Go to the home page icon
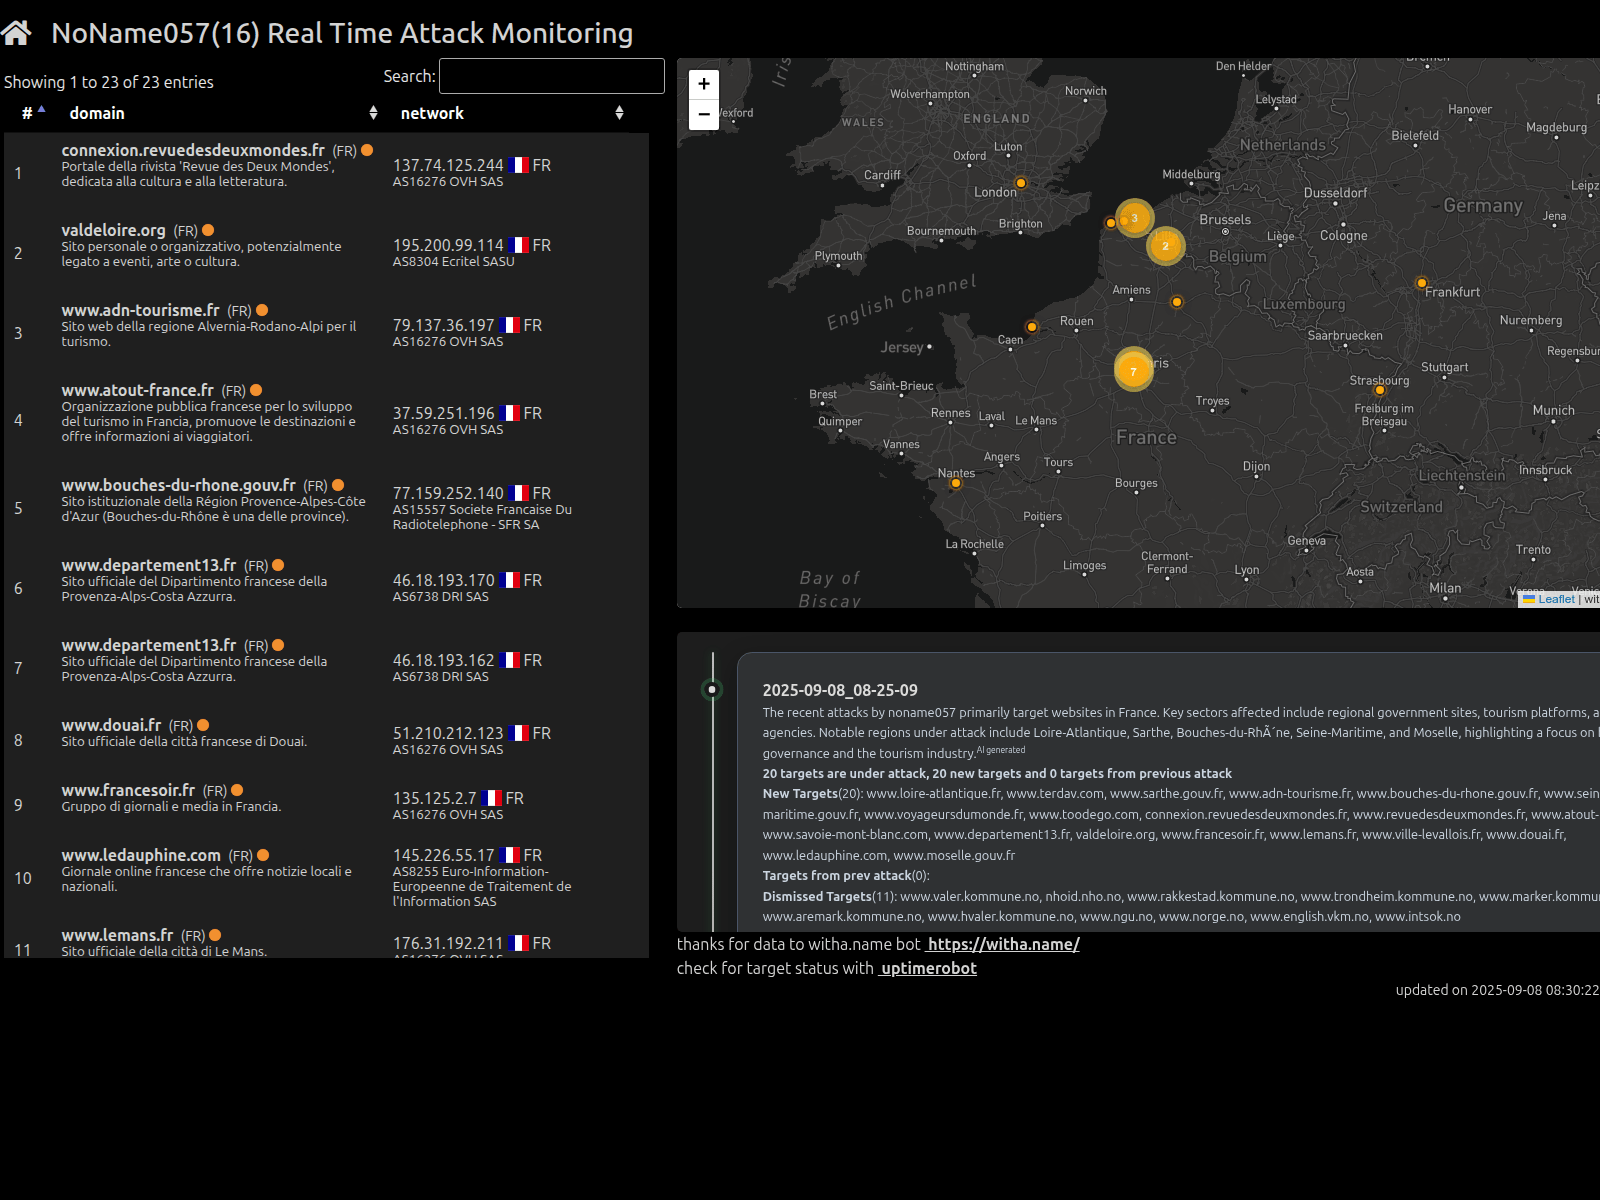 [x=16, y=33]
